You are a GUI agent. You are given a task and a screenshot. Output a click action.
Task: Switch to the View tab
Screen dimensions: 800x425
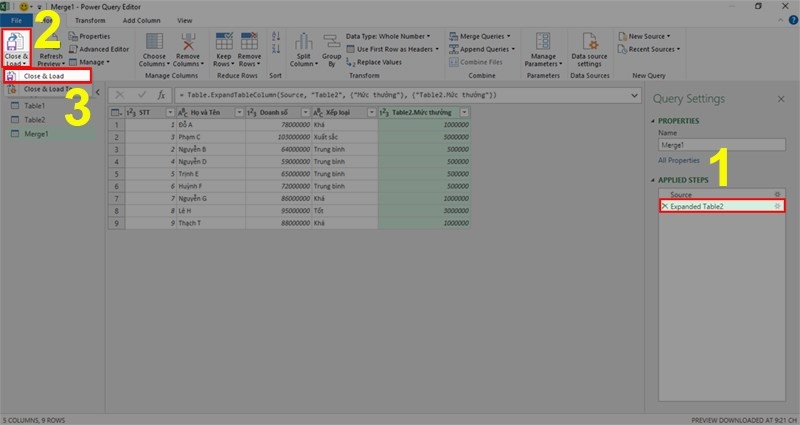185,20
